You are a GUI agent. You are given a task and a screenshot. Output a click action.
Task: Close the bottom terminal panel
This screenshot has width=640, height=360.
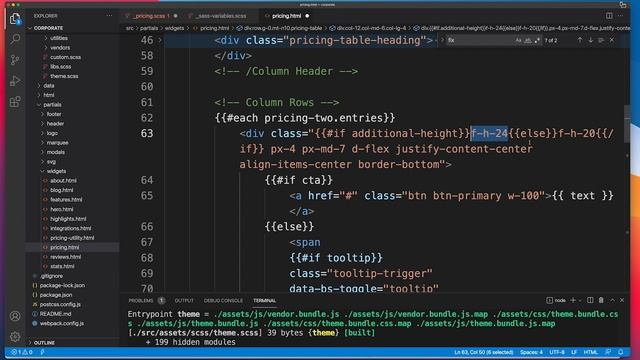point(622,300)
